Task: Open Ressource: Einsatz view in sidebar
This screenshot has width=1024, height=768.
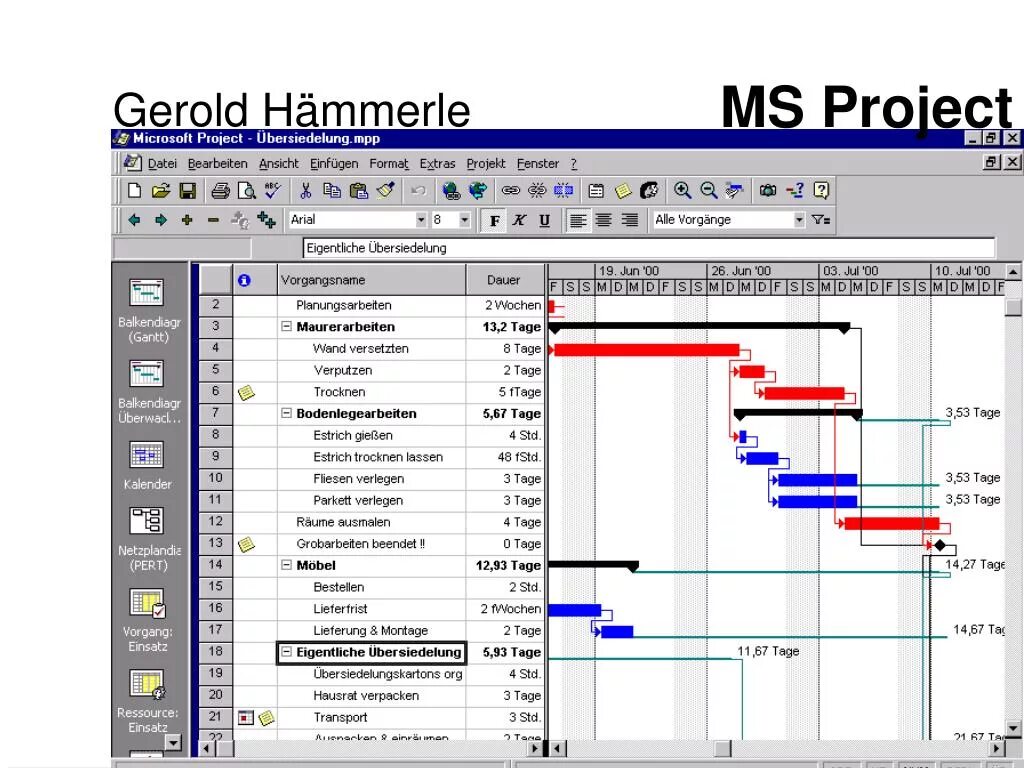Action: pos(148,701)
